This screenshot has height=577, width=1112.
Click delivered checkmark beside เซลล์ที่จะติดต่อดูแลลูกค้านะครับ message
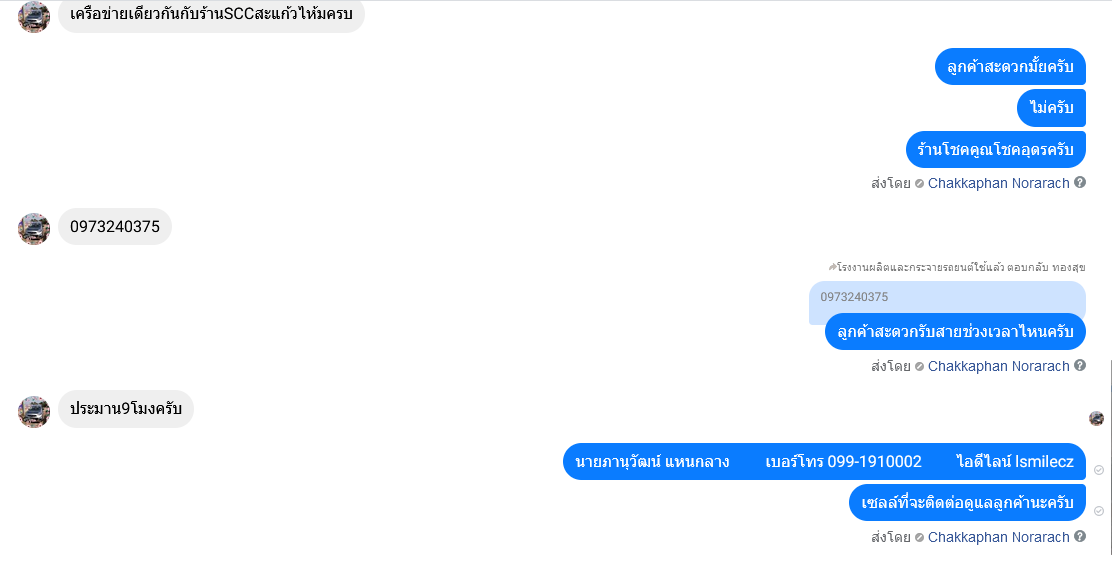pos(1099,510)
